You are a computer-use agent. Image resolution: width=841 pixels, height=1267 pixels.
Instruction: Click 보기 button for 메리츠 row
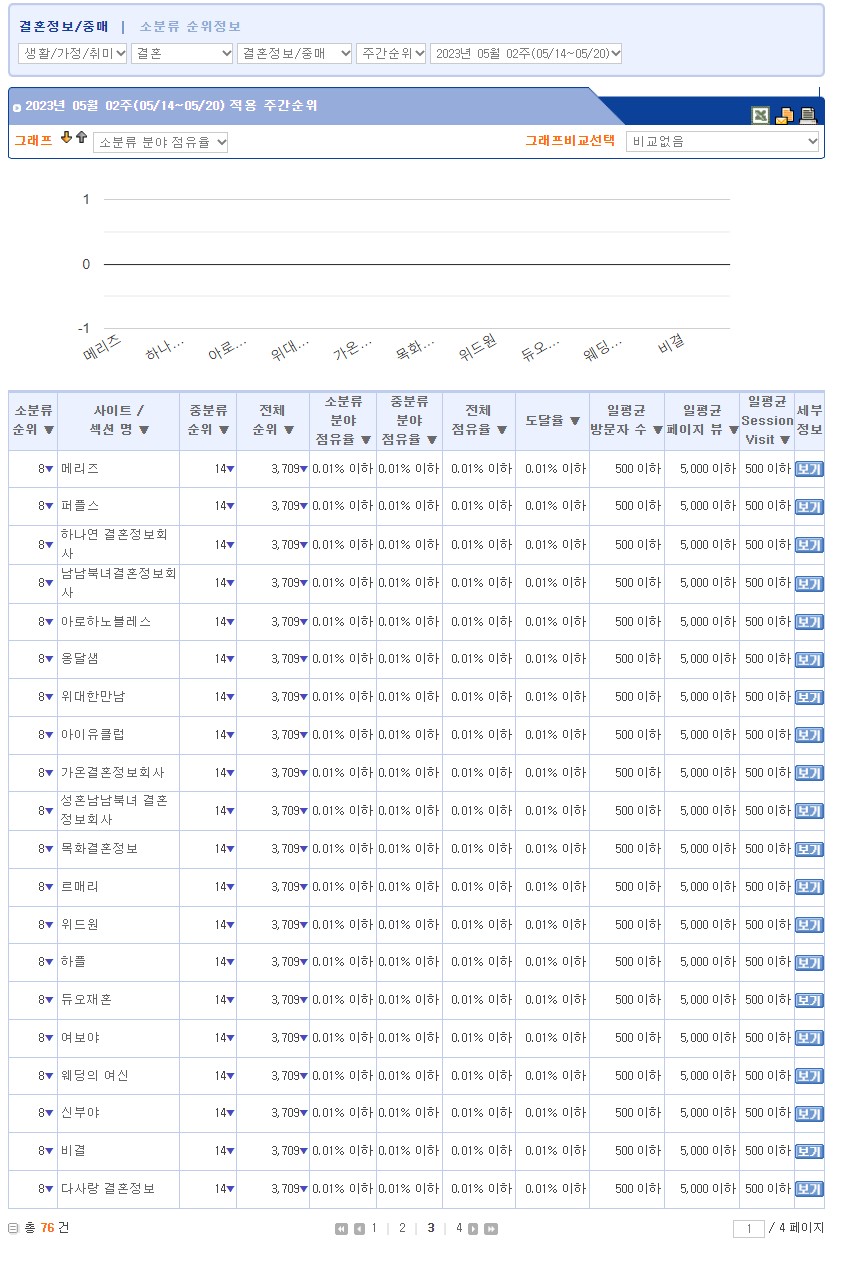point(808,469)
